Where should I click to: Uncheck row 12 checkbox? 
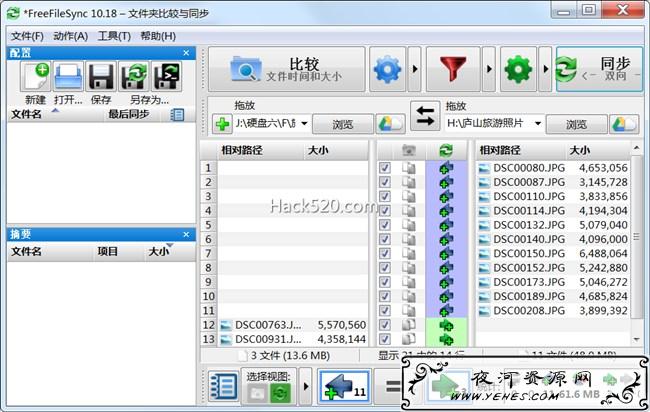[385, 325]
